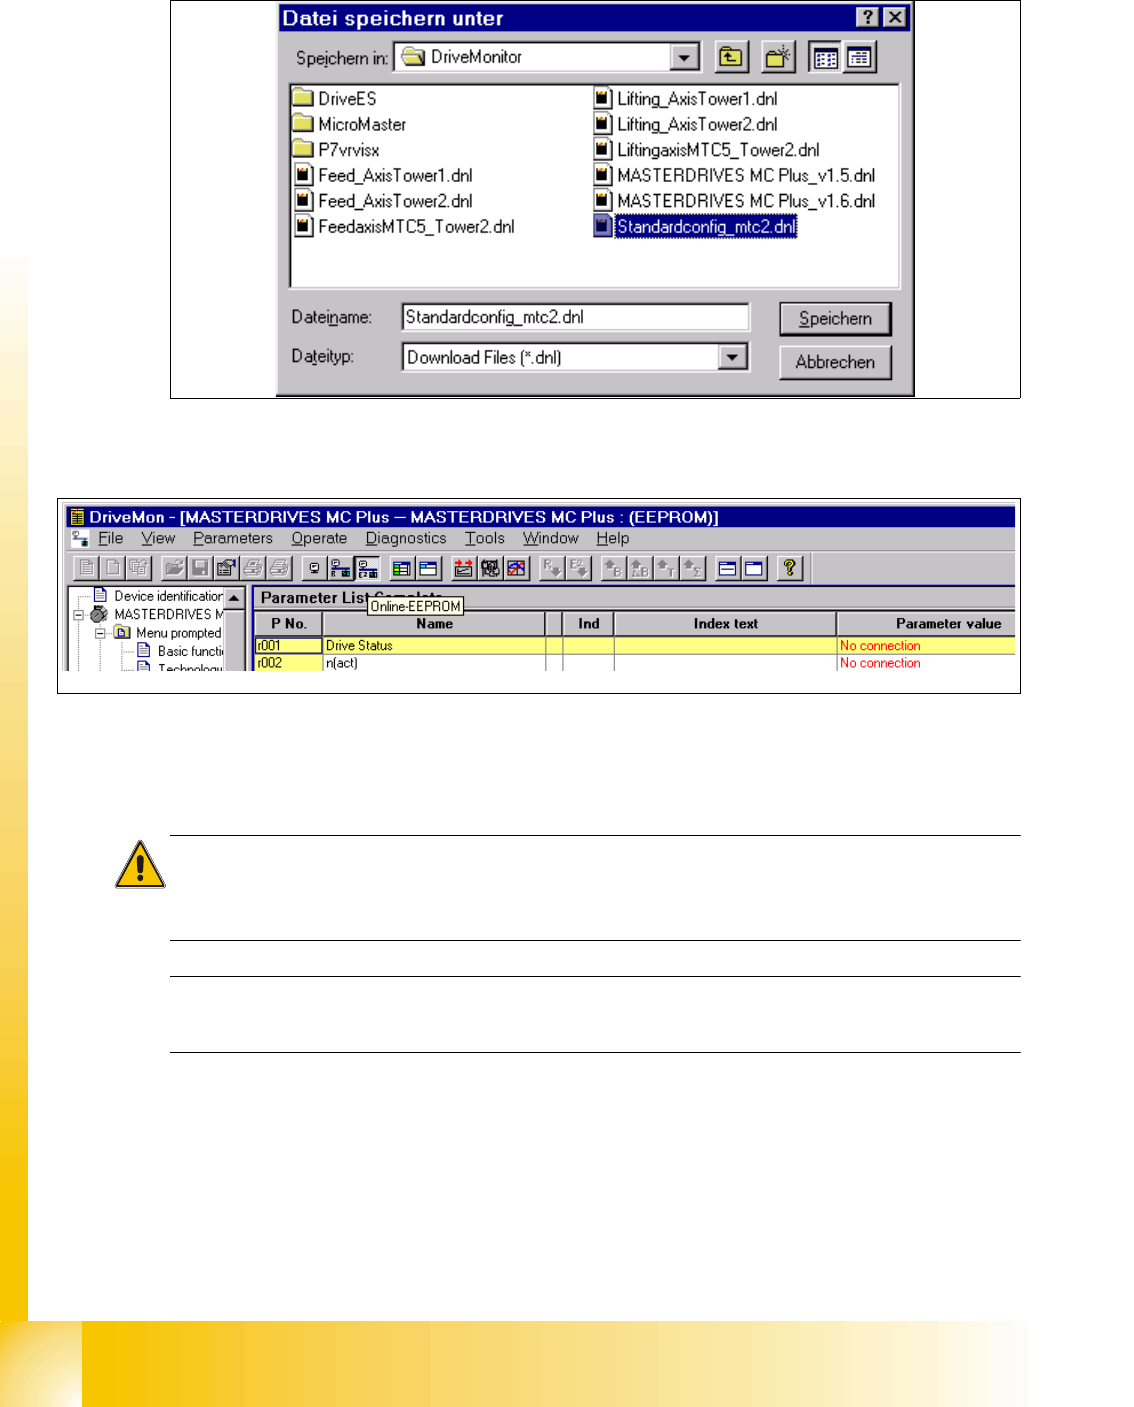
Task: Select file FeedaxisMTC5_Tower2.dnl
Action: point(404,227)
